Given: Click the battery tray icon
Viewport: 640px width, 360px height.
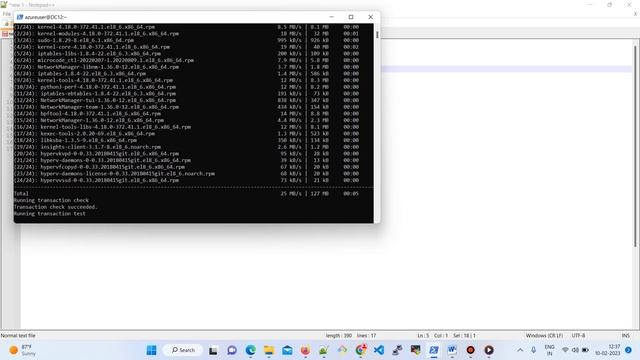Looking at the screenshot, I should click(585, 350).
